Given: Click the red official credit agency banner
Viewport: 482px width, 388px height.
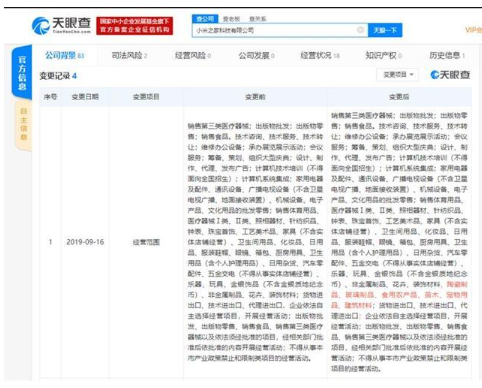Looking at the screenshot, I should pyautogui.click(x=135, y=26).
